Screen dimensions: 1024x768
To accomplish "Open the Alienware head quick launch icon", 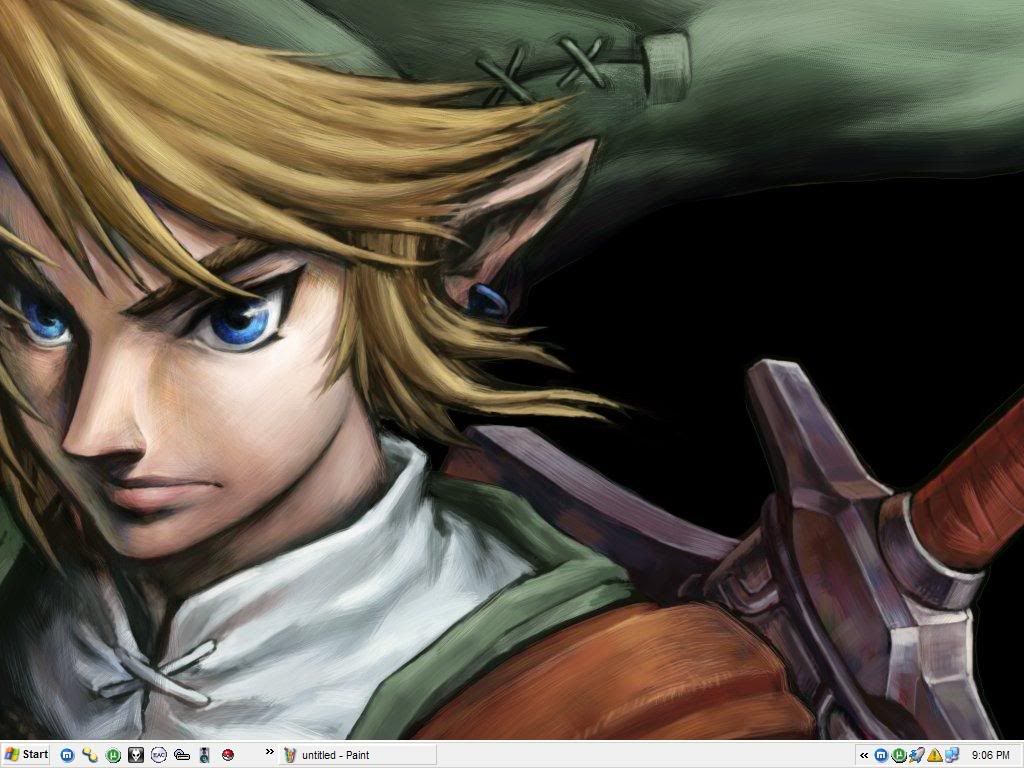I will coord(136,755).
